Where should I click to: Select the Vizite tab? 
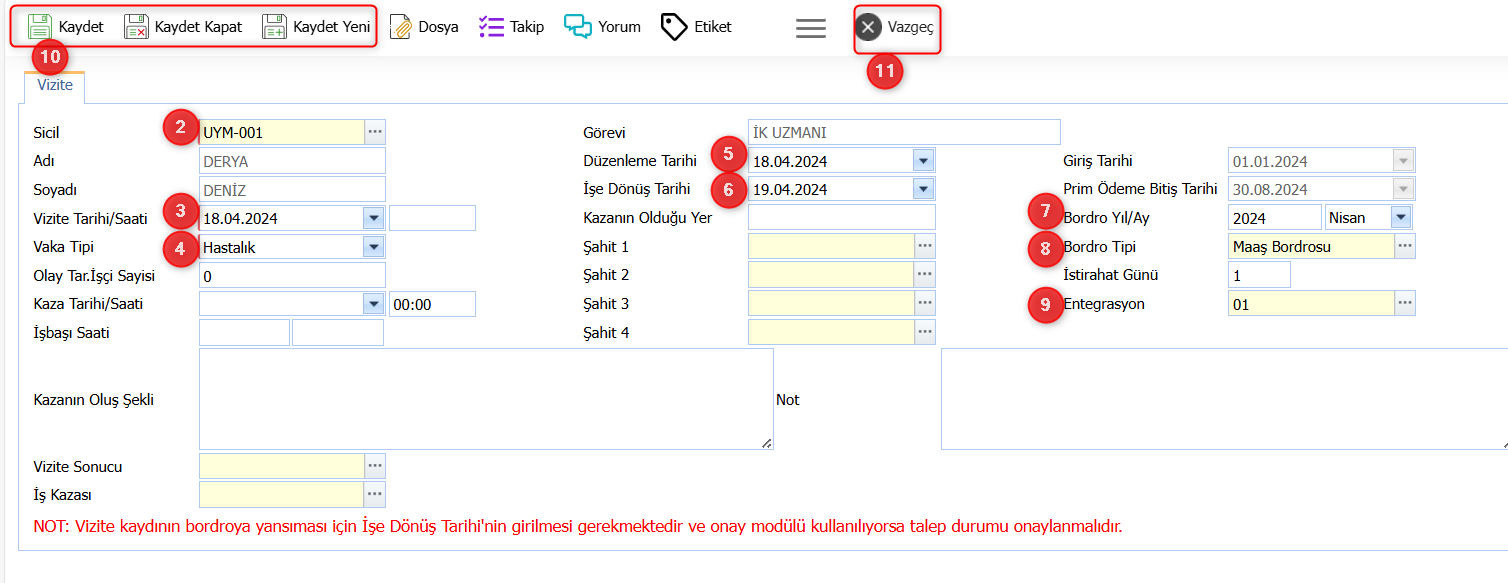55,86
